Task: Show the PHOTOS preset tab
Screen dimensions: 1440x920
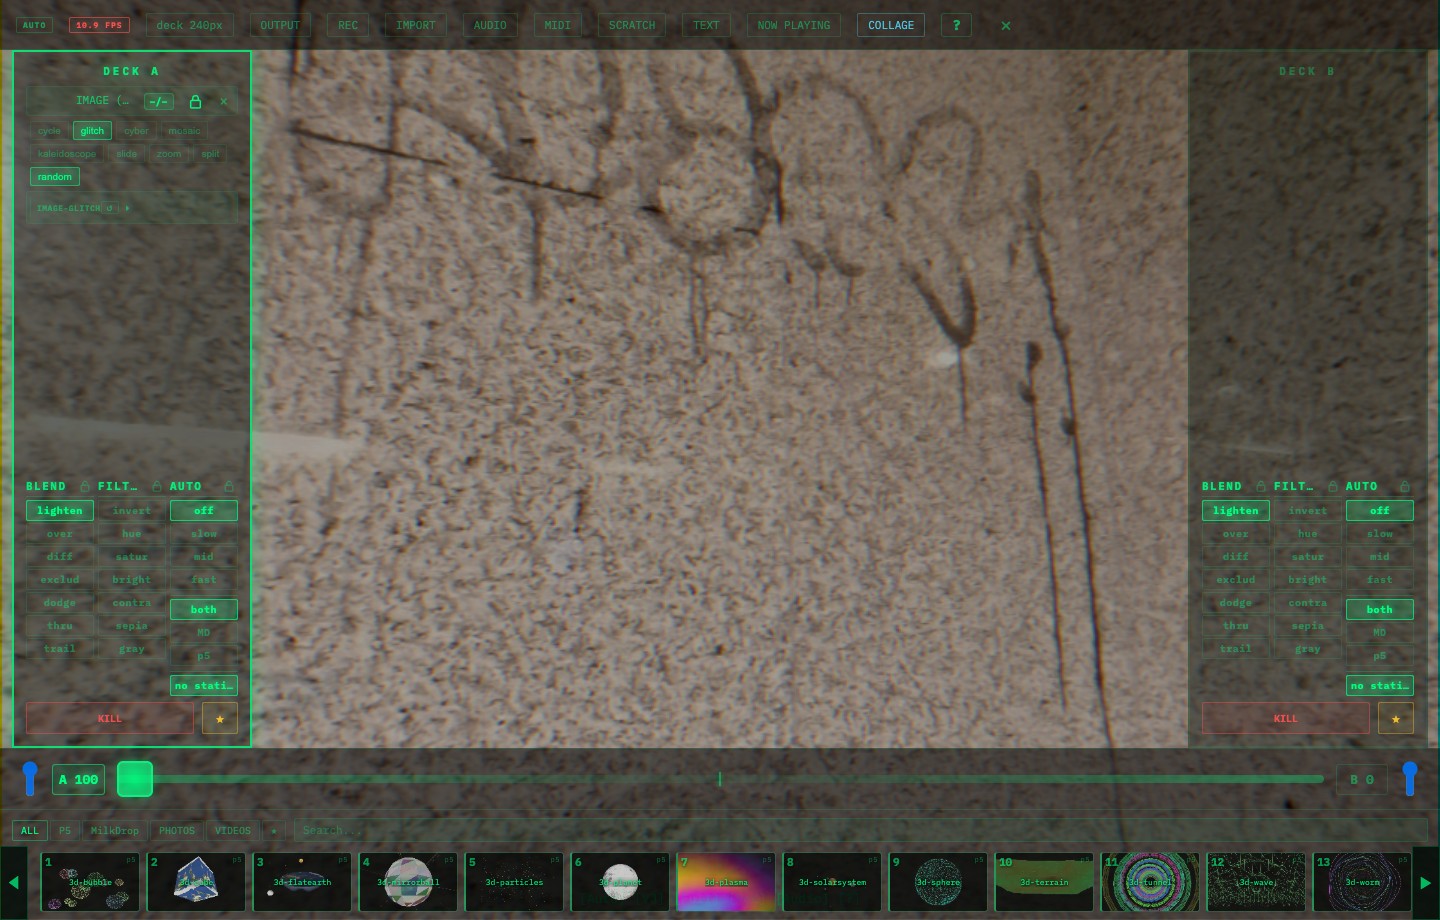Action: tap(177, 830)
